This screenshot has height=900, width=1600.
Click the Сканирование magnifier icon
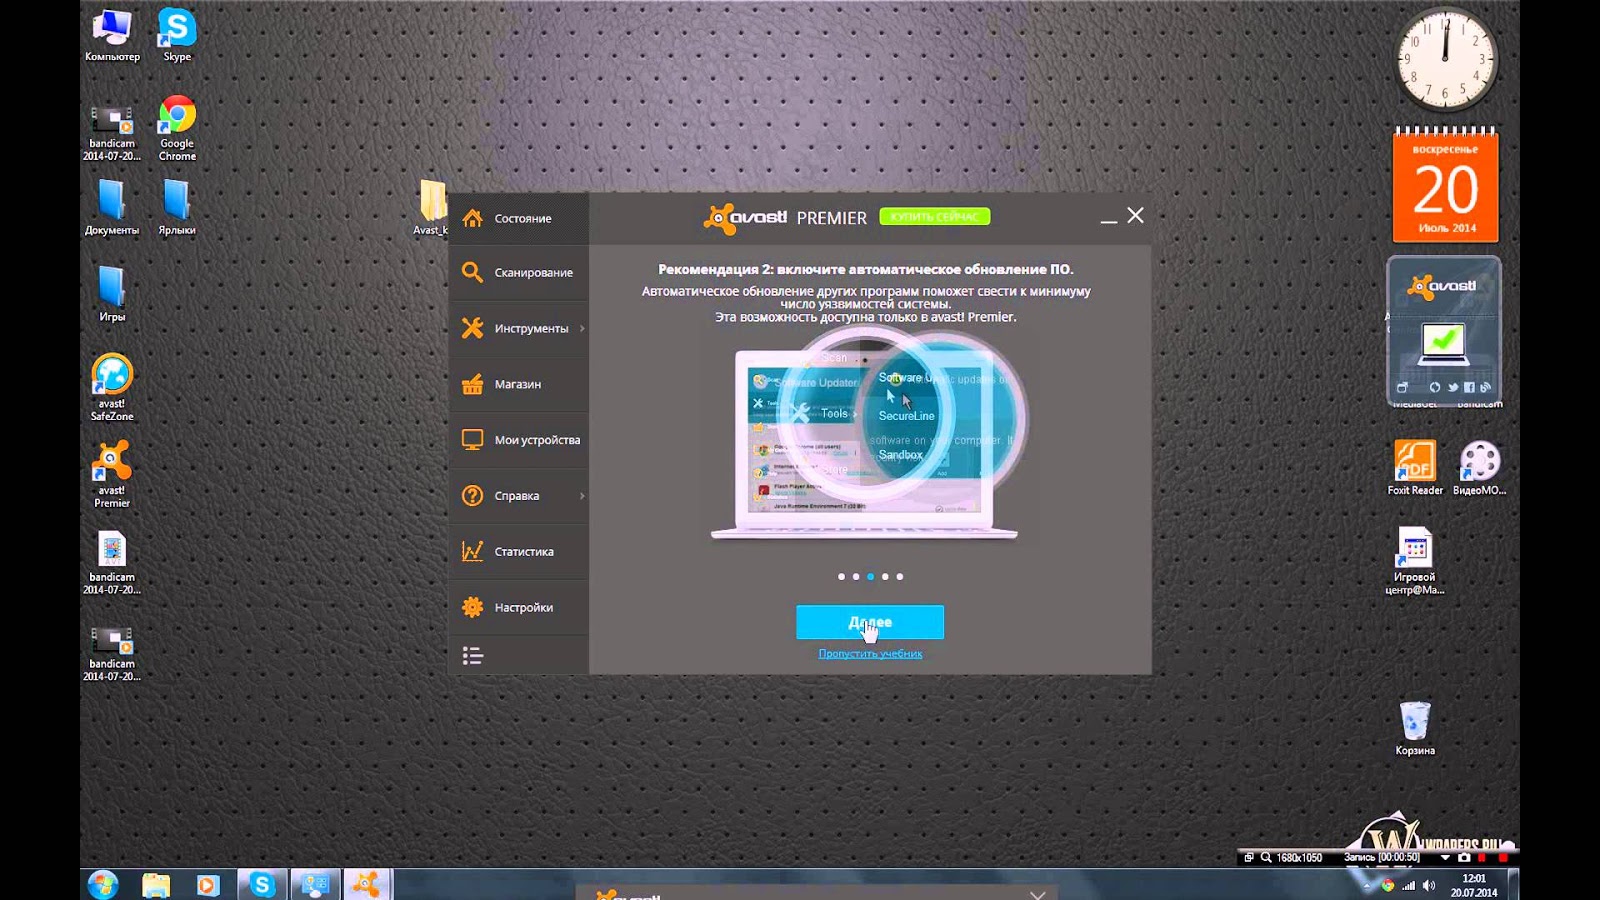point(472,272)
